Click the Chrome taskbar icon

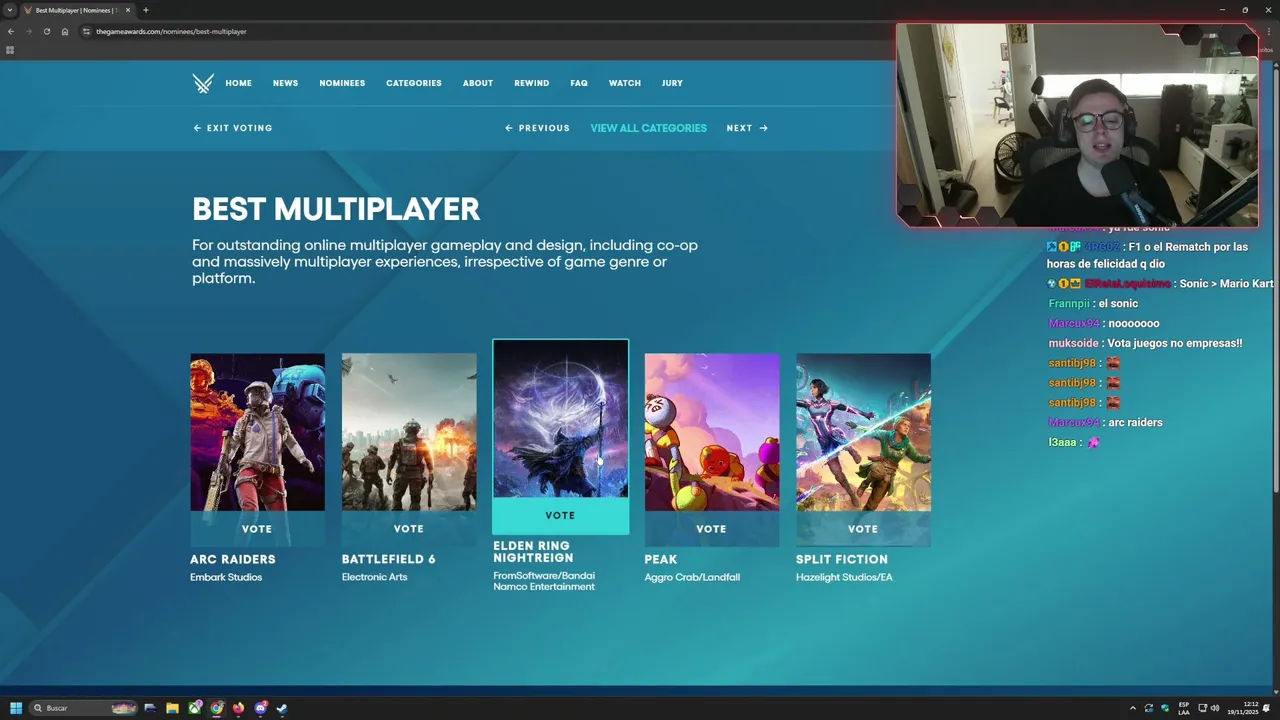click(x=217, y=708)
